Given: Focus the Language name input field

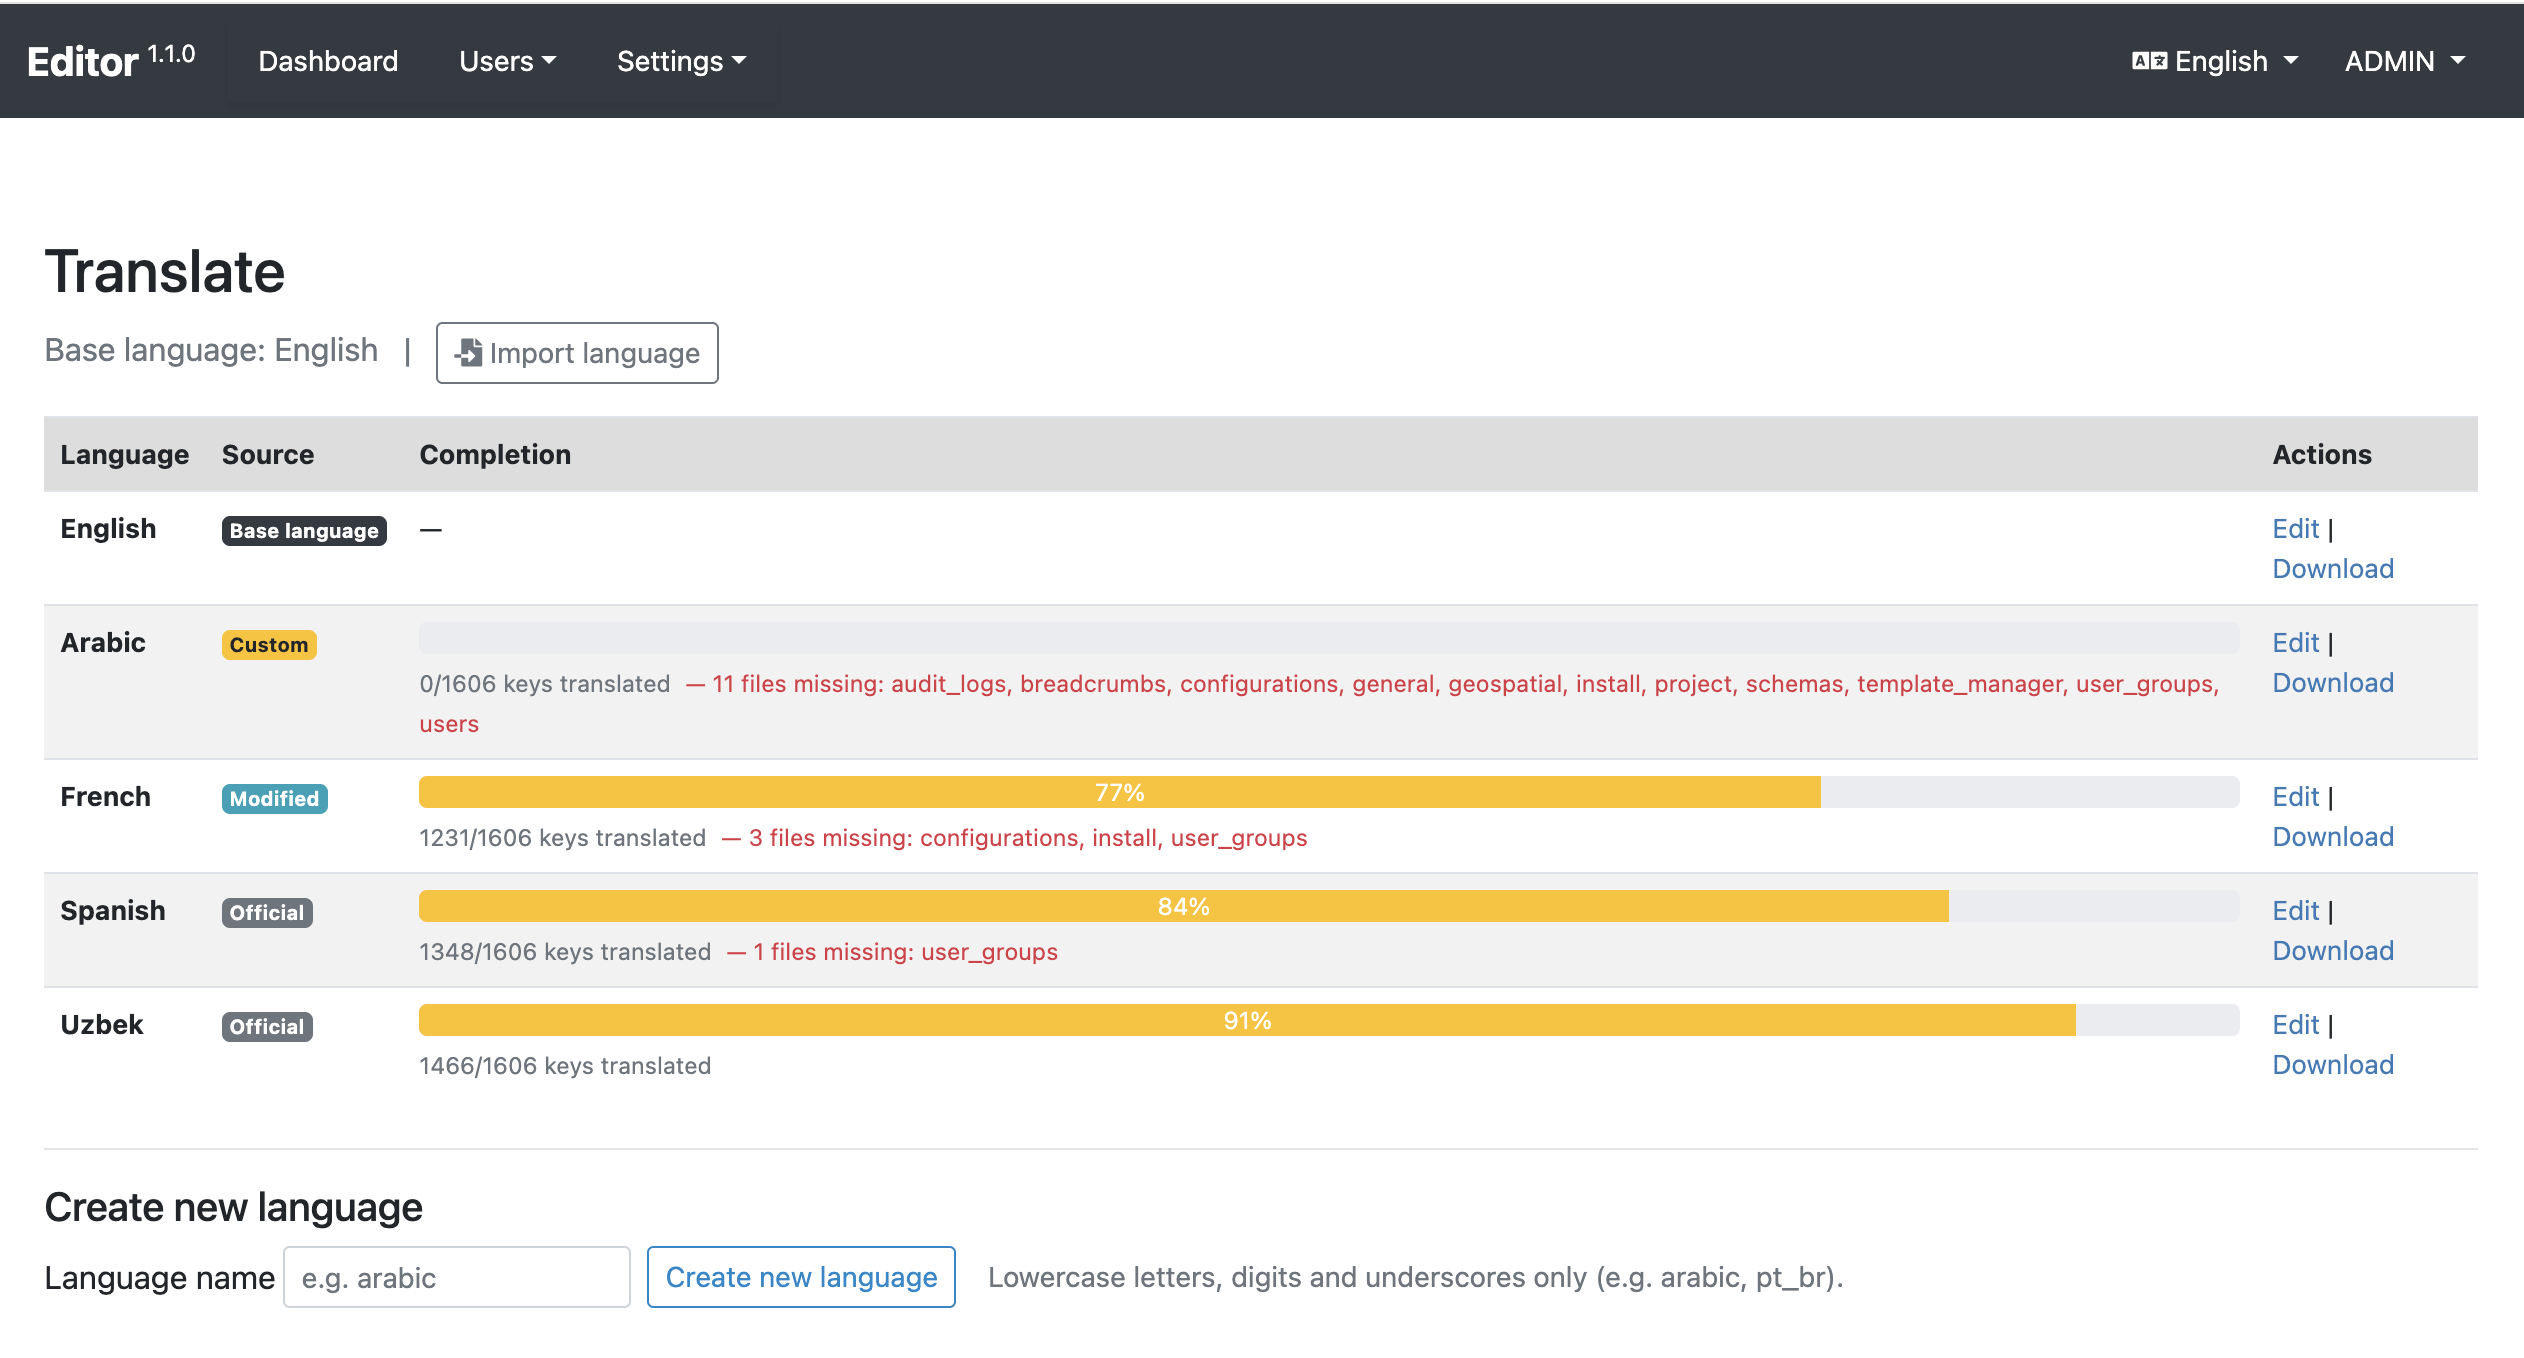Looking at the screenshot, I should pos(457,1277).
